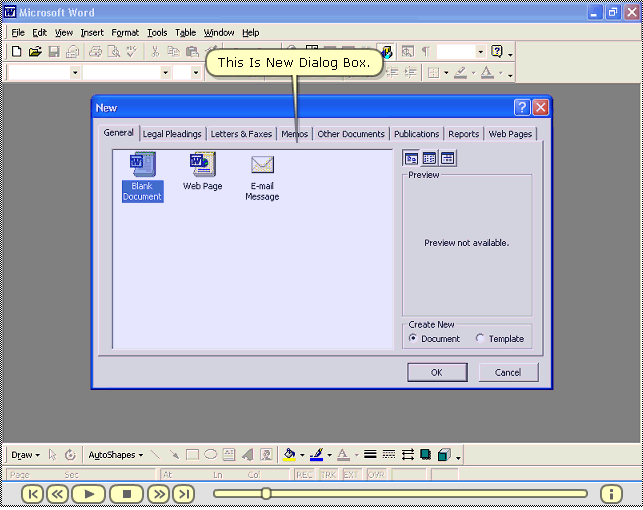
Task: Click Cancel in the New dialog
Action: click(508, 372)
